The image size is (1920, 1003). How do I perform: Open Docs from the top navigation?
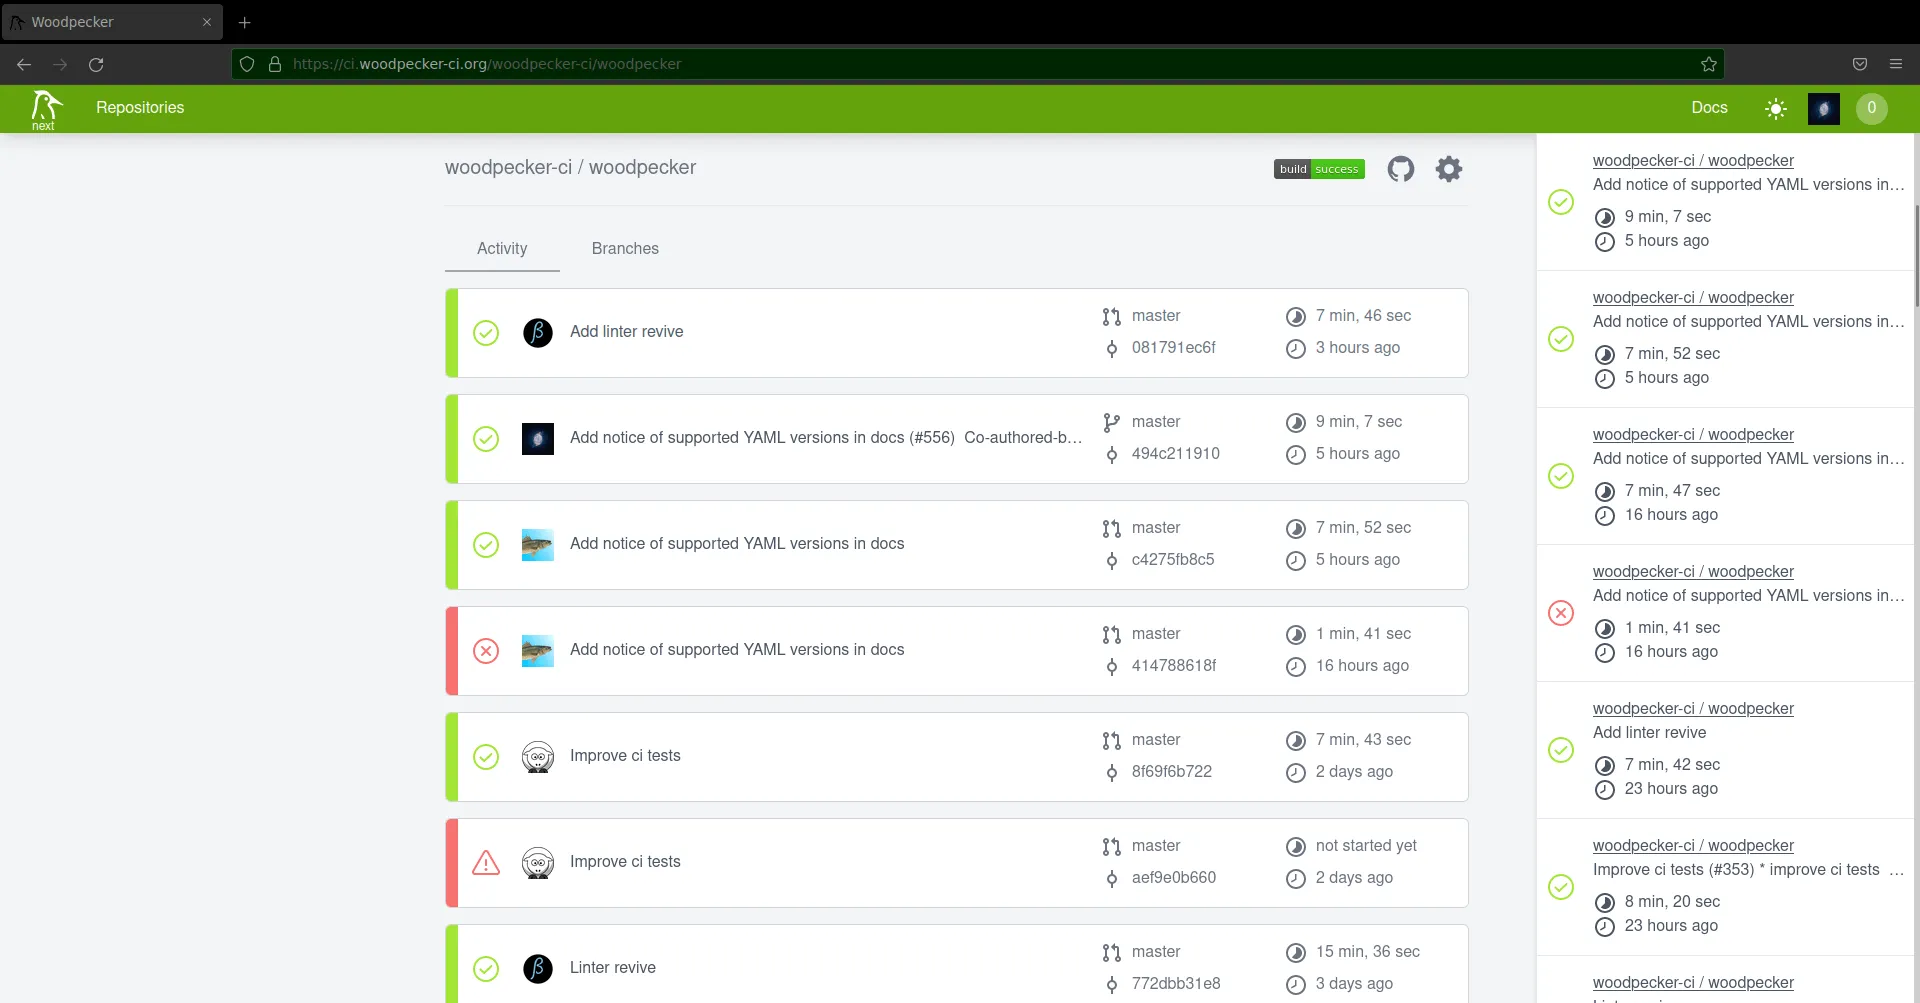pos(1710,107)
